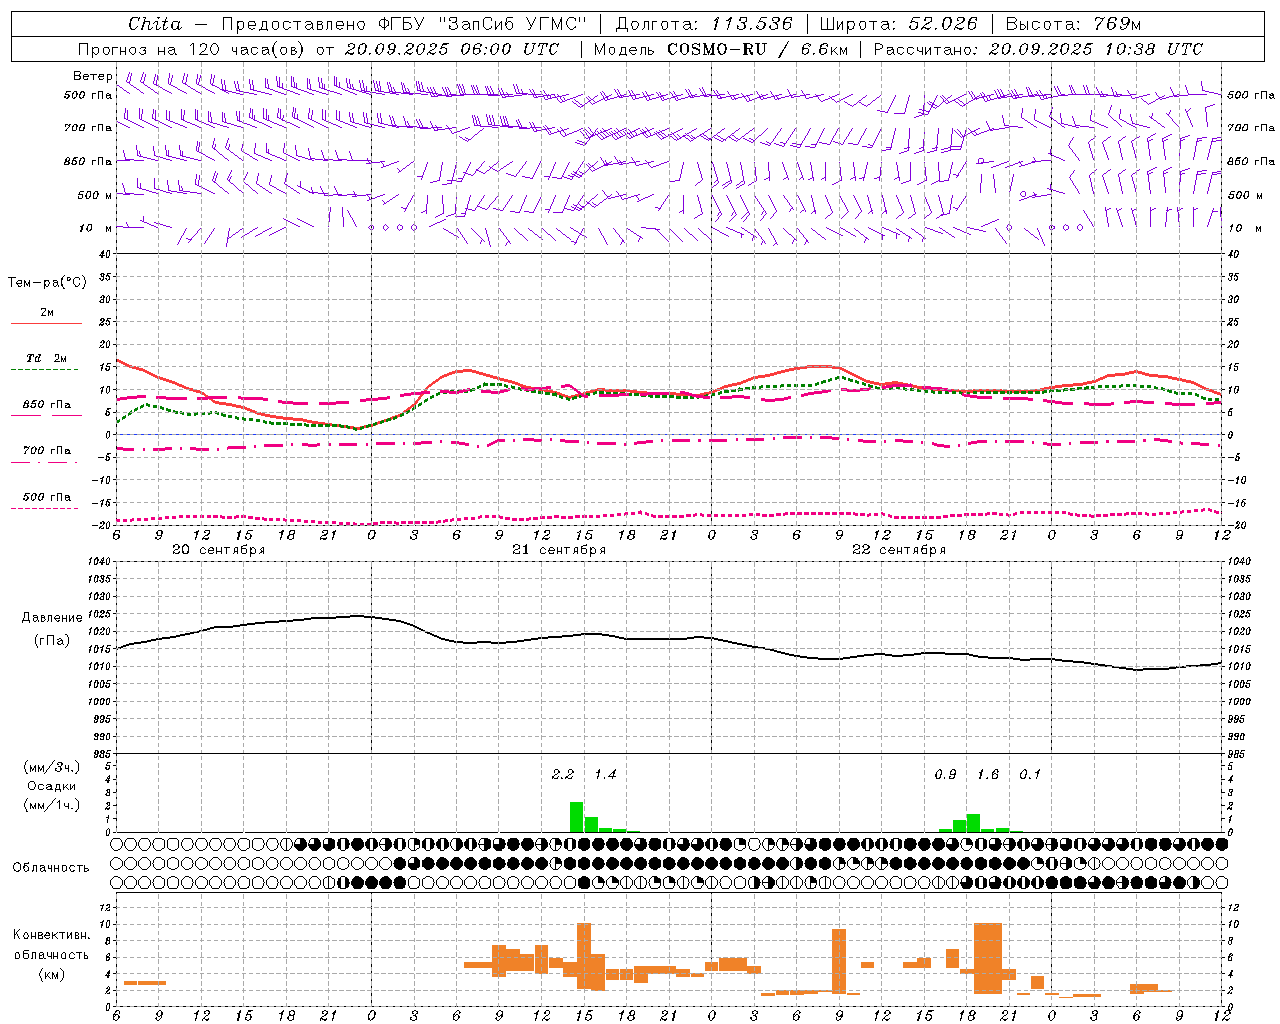Screen dimensions: 1280x1024
Task: Click the "Рассчитано: 20.09.2025 10:38 UTC" timestamp
Action: [1038, 49]
